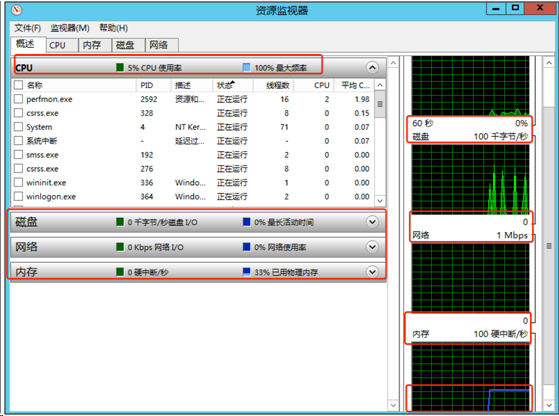Switch to the 内存 tab
The image size is (559, 416).
coord(94,45)
